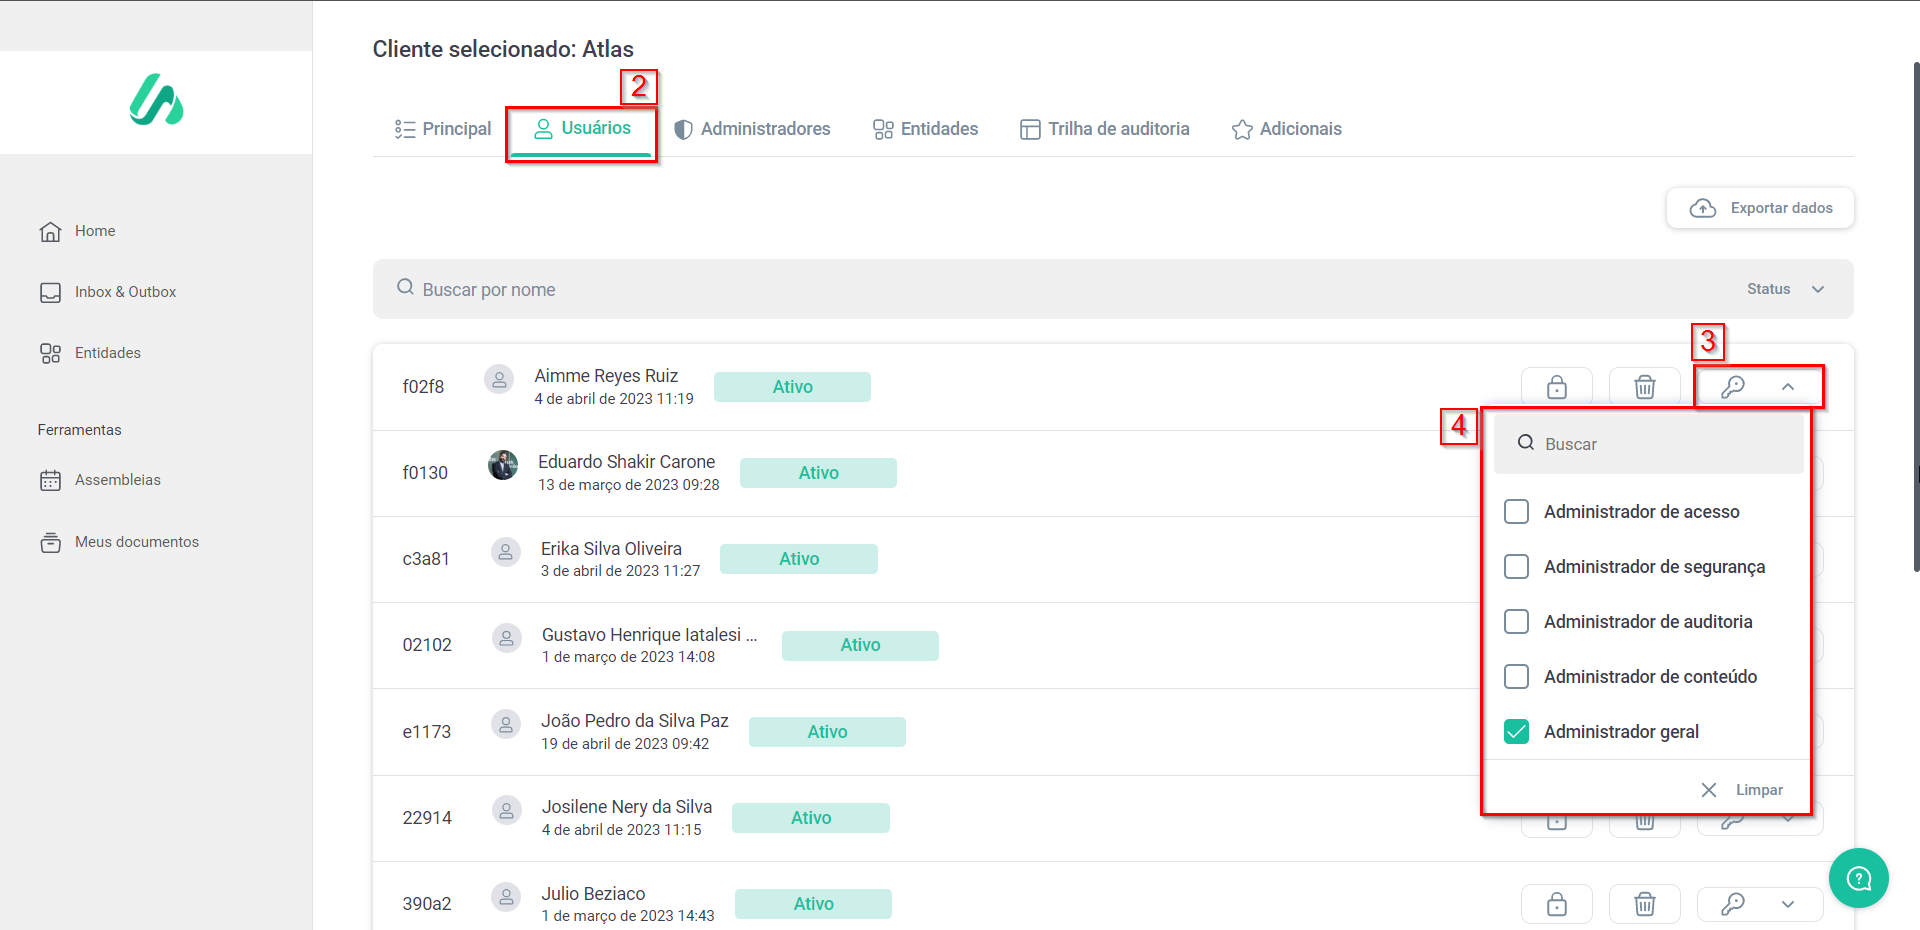Click the Exportar dados button
Viewport: 1920px width, 930px height.
click(1760, 208)
